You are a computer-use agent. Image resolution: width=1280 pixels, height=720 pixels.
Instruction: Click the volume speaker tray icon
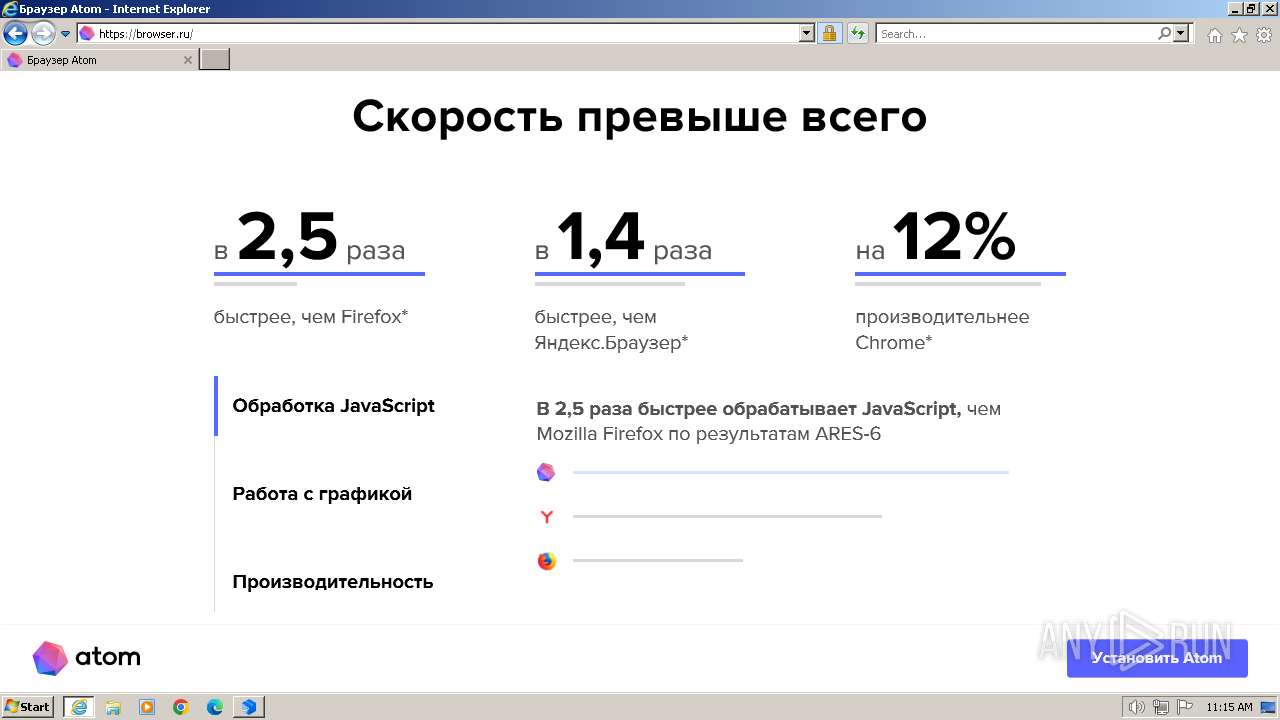[1136, 707]
